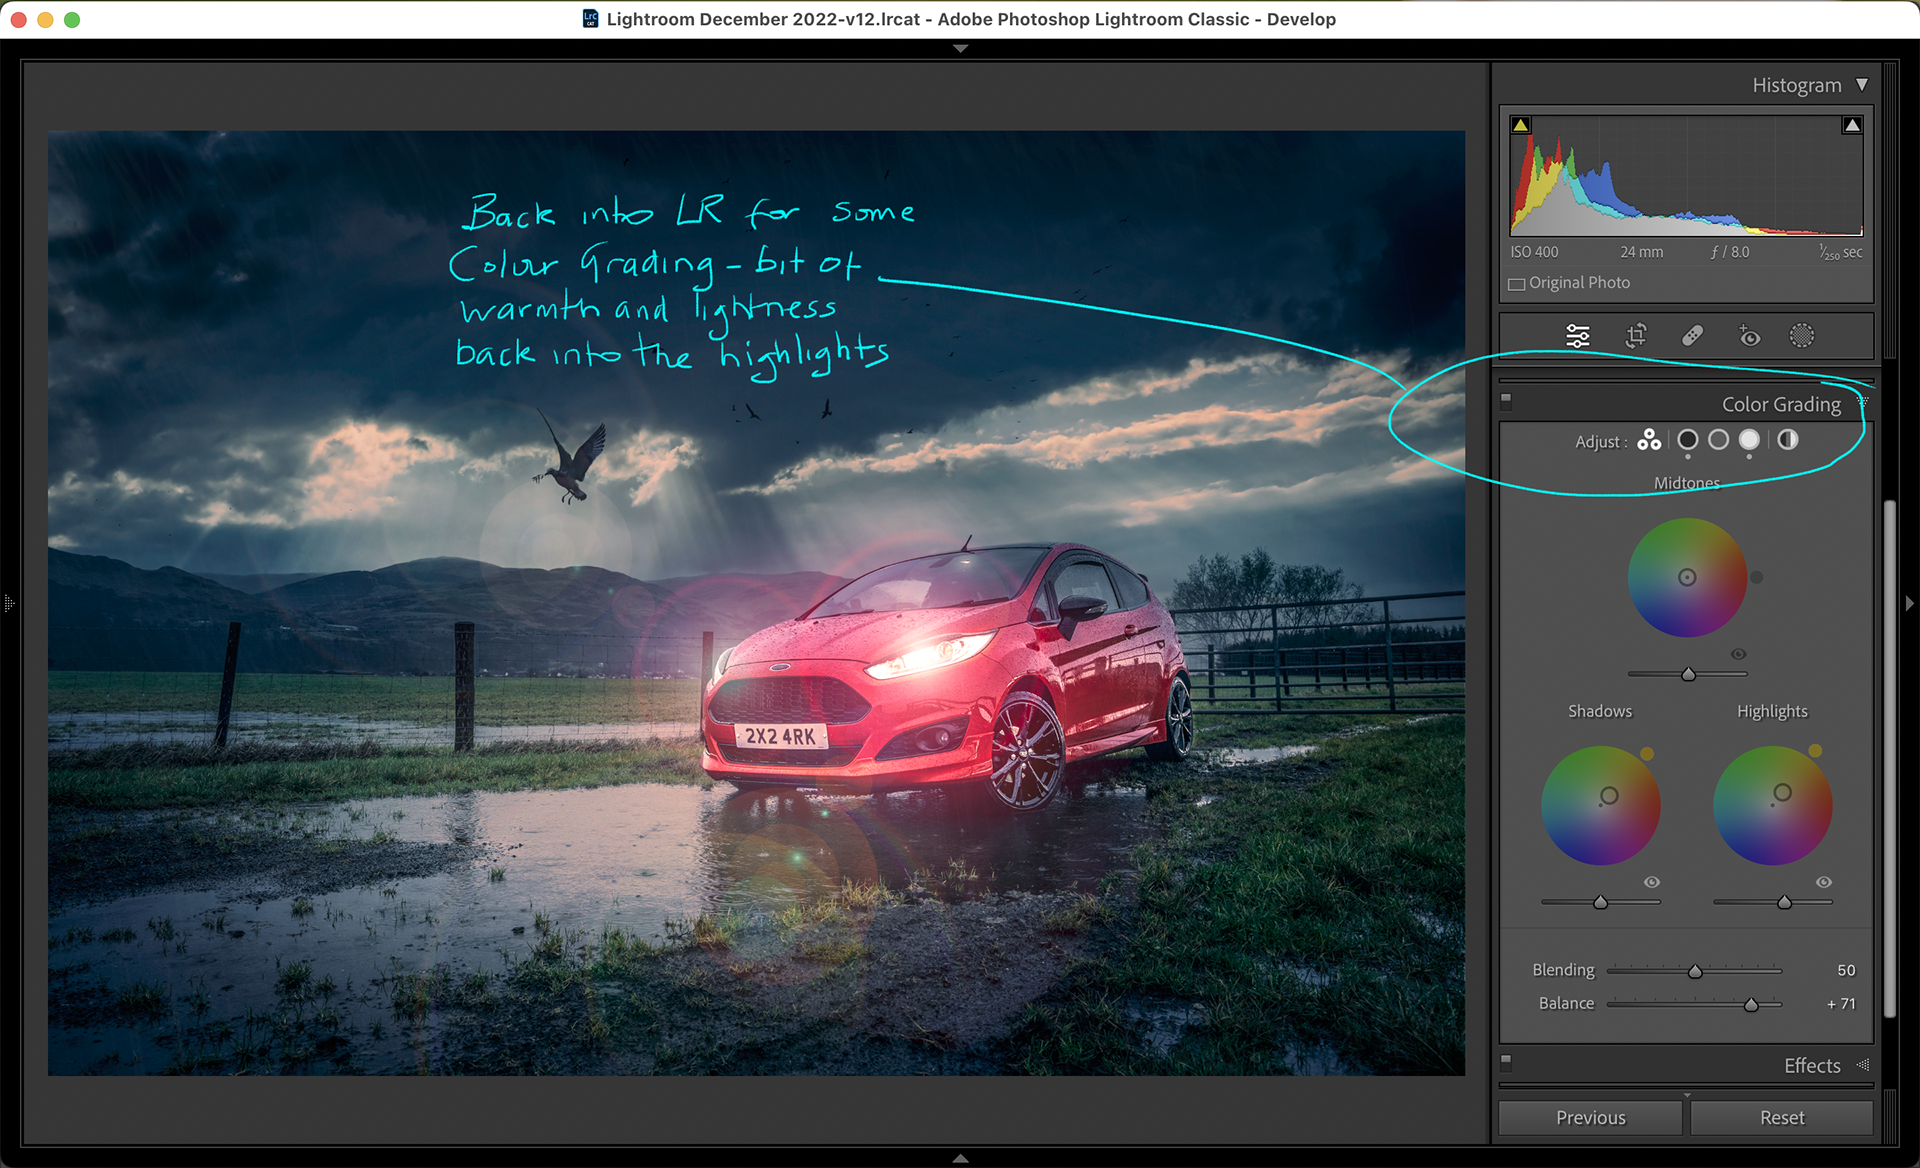The image size is (1920, 1168).
Task: Click the midtones wheel center handle
Action: (1687, 577)
